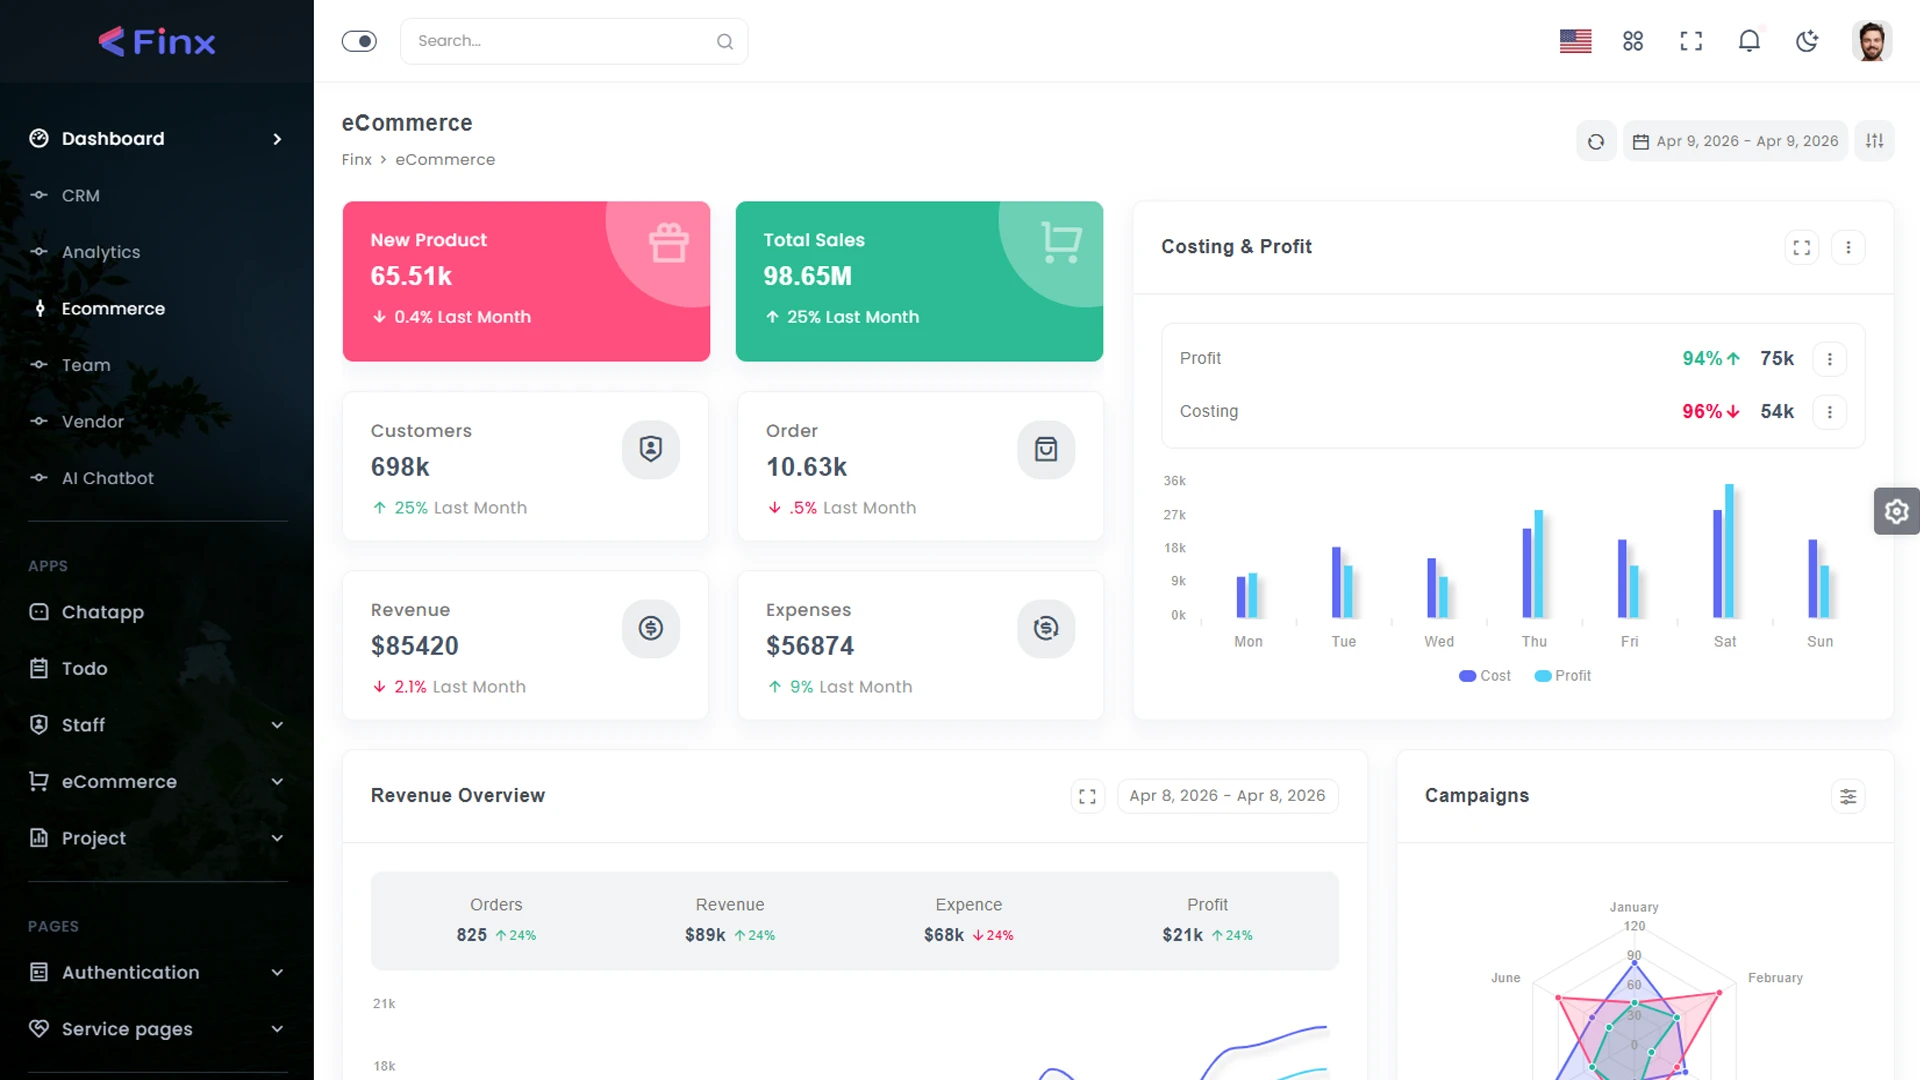Click the Service pages heart icon
Viewport: 1920px width, 1080px height.
39,1028
